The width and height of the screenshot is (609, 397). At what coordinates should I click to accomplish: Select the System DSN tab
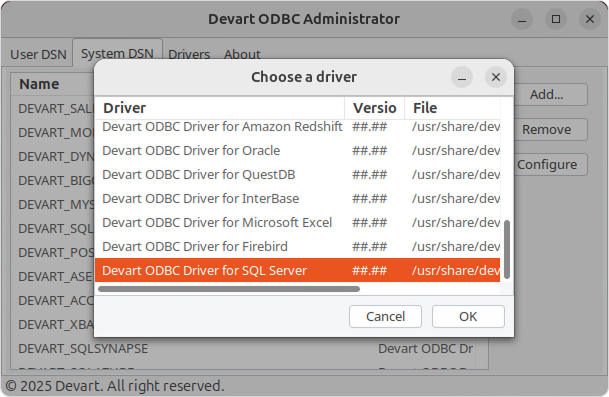[117, 53]
